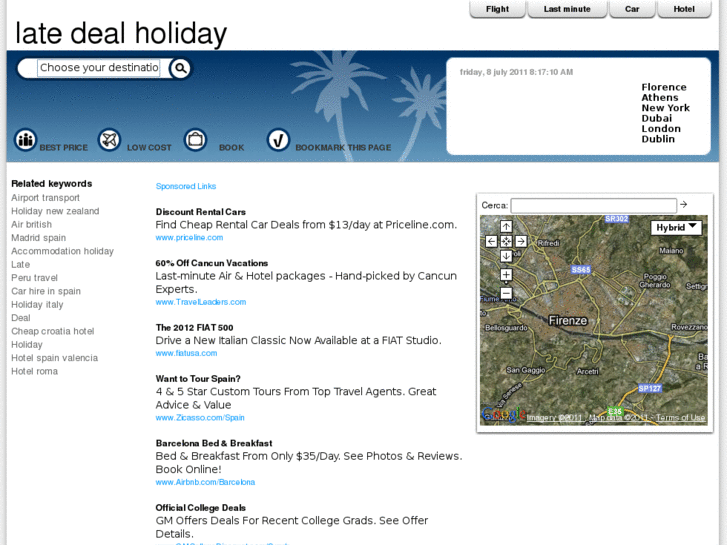Viewport: 727px width, 545px height.
Task: Open Hotel roma keyword
Action: pyautogui.click(x=35, y=372)
